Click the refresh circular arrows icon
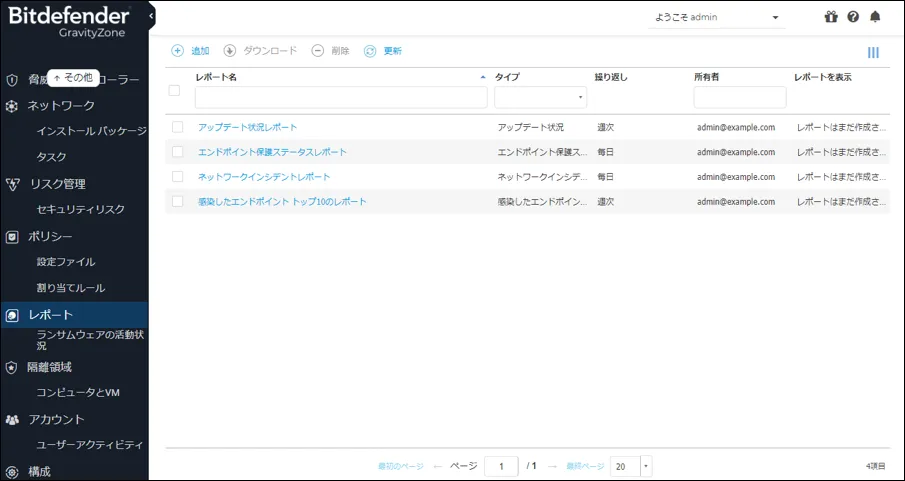Image resolution: width=905 pixels, height=481 pixels. click(x=370, y=51)
